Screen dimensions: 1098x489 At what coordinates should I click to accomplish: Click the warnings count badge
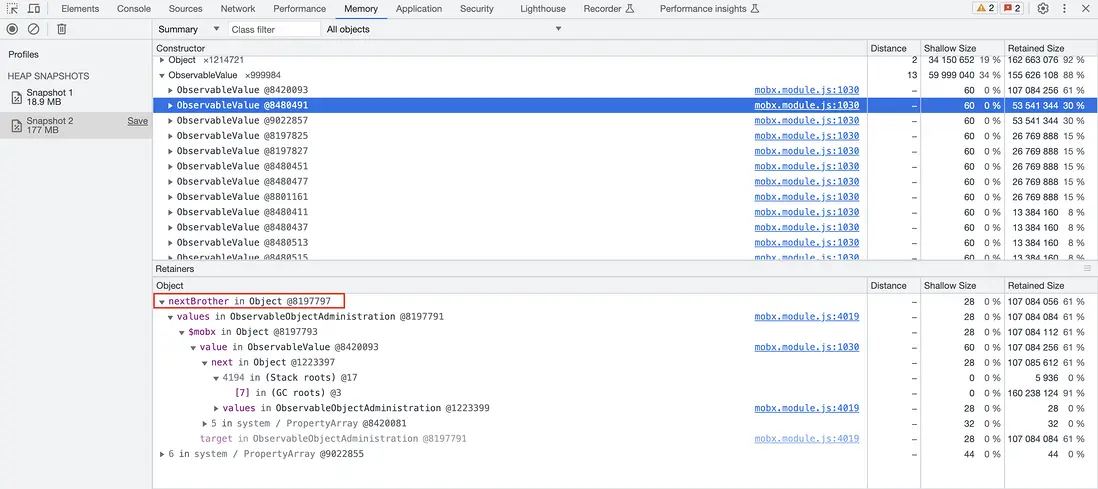[985, 8]
